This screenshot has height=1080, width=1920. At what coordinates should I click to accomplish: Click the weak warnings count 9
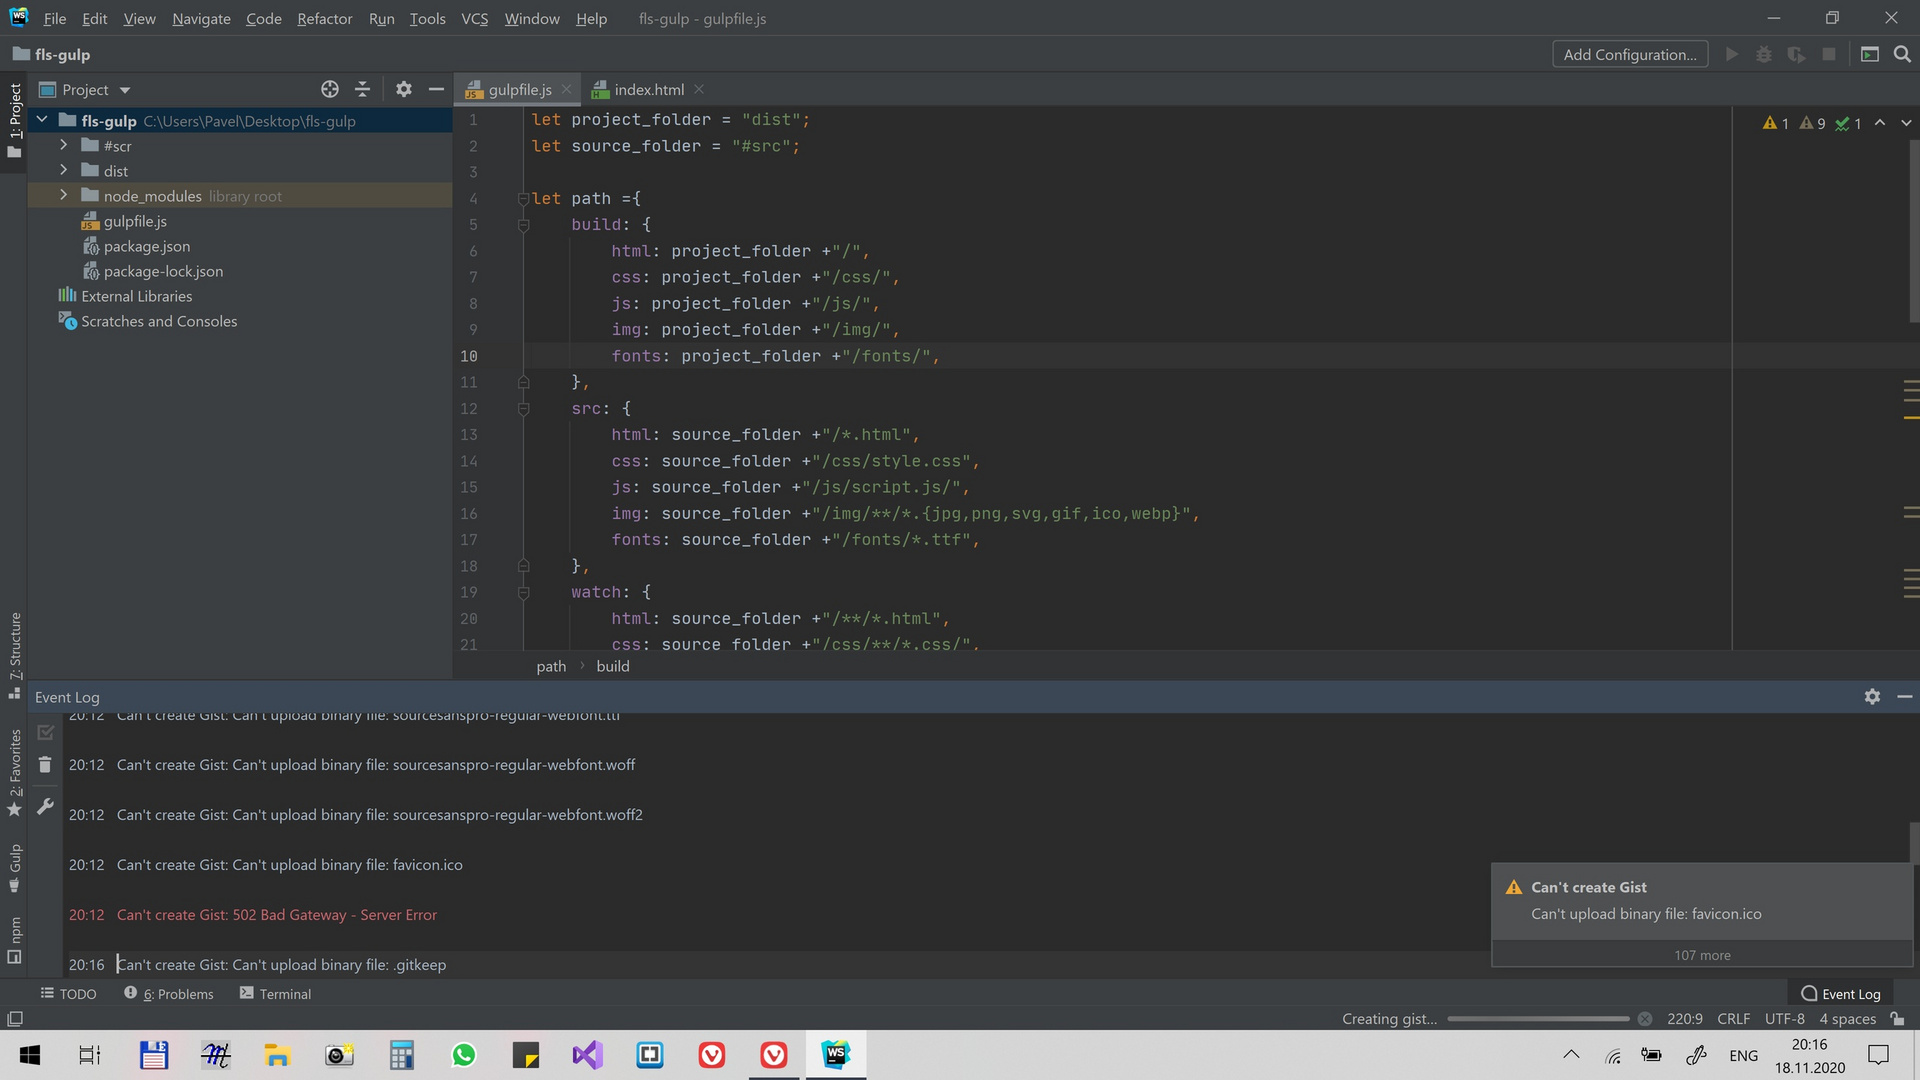click(x=1812, y=123)
